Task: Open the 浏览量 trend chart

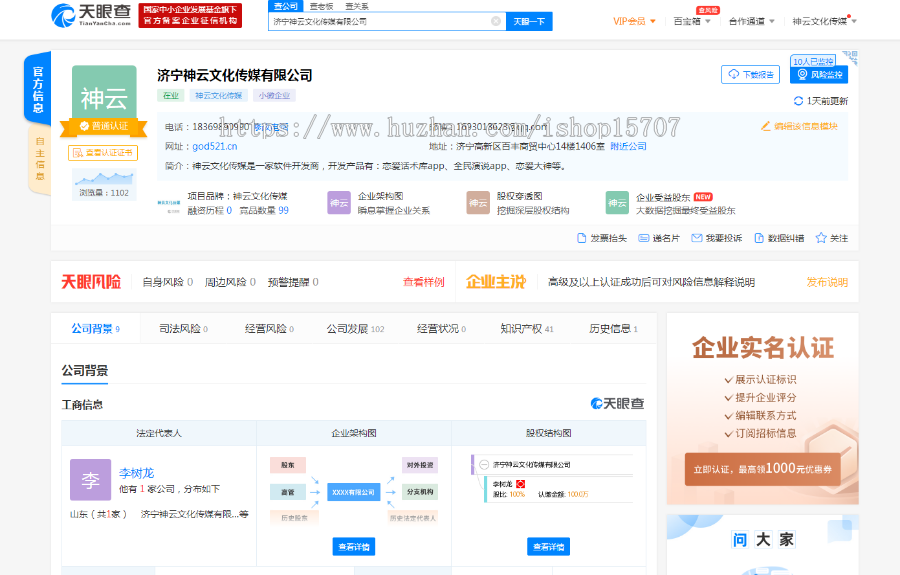Action: (x=104, y=184)
